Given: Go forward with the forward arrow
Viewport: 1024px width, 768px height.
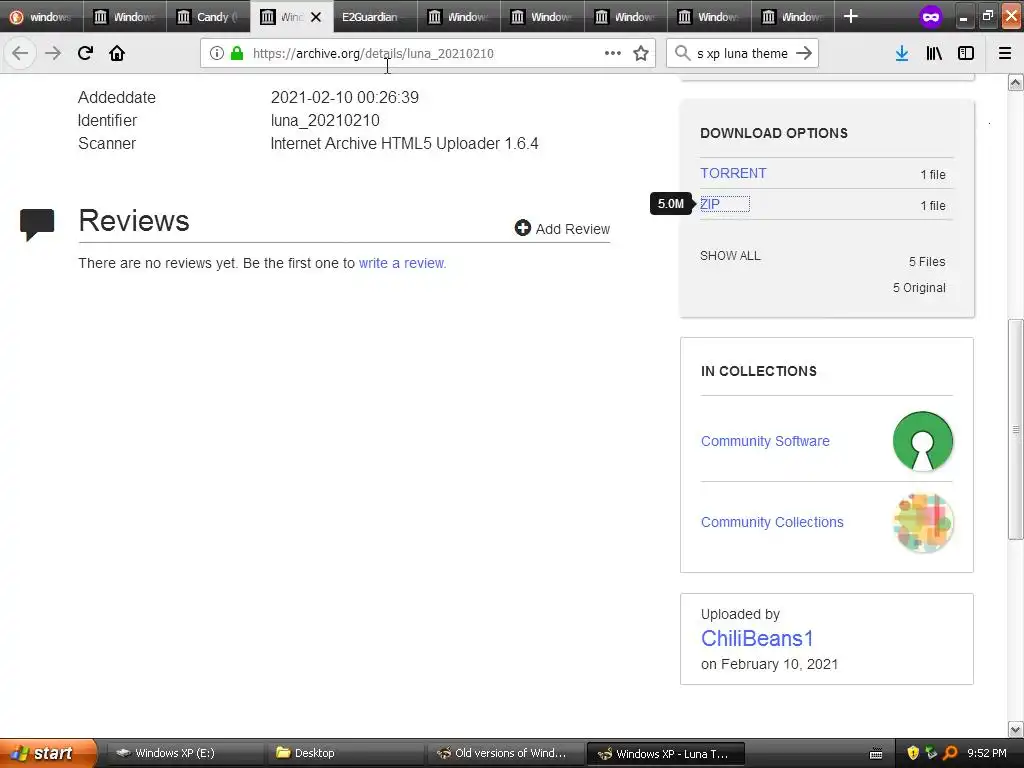Looking at the screenshot, I should 53,53.
